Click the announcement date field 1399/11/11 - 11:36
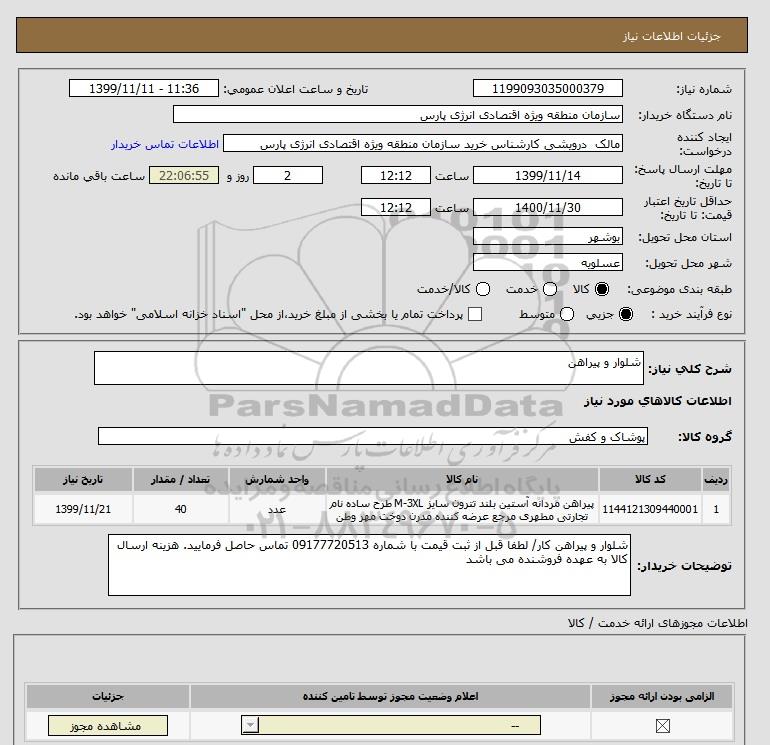 143,89
